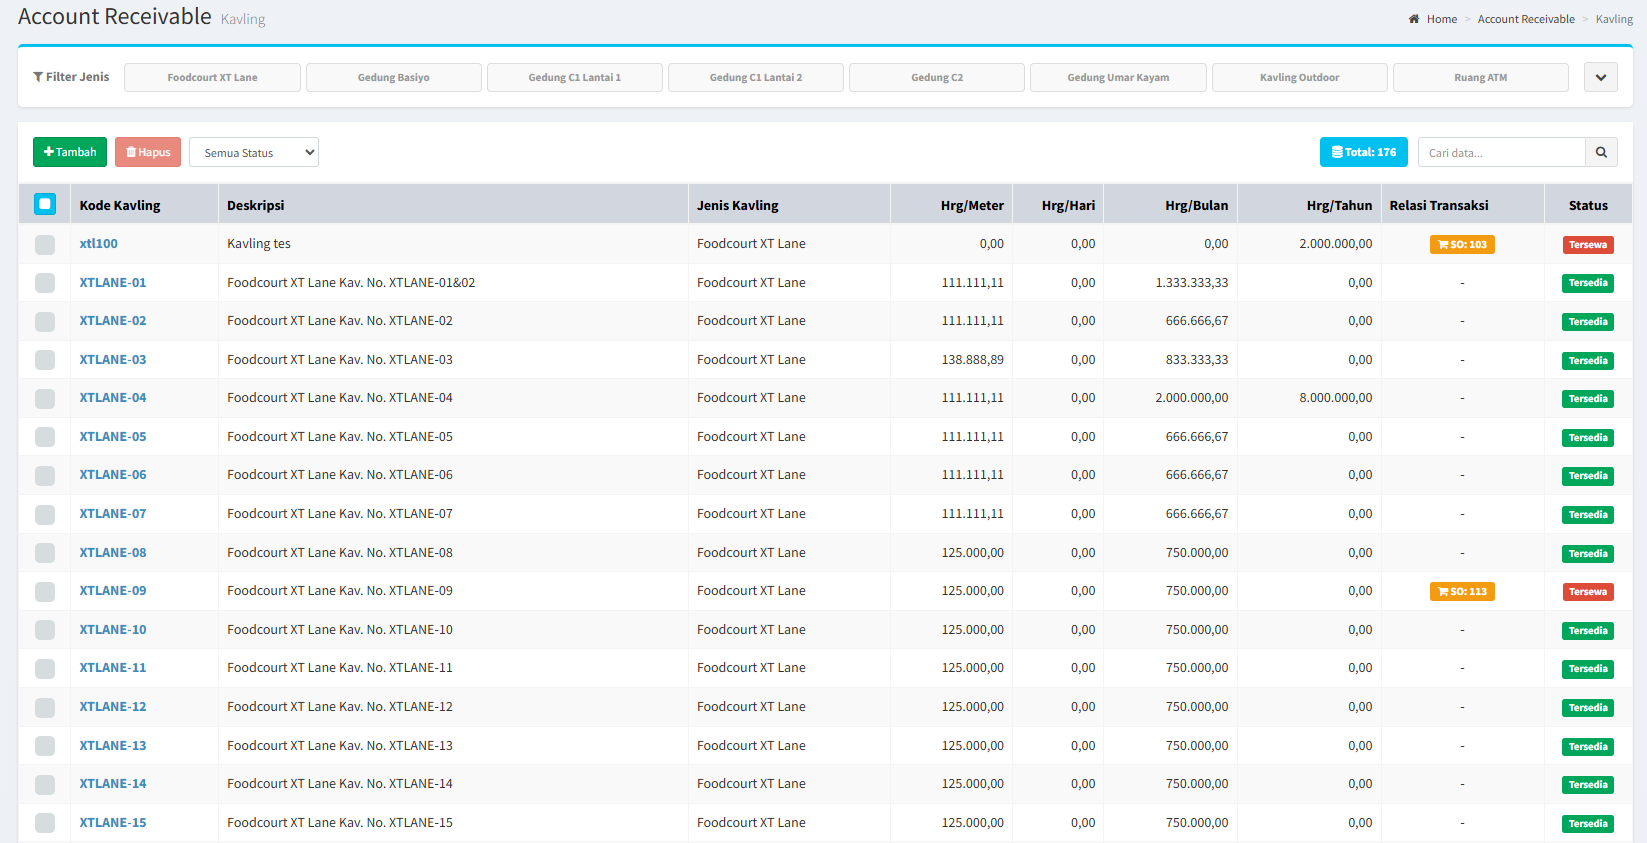Image resolution: width=1647 pixels, height=843 pixels.
Task: Click the red Hapus trash button
Action: coord(148,152)
